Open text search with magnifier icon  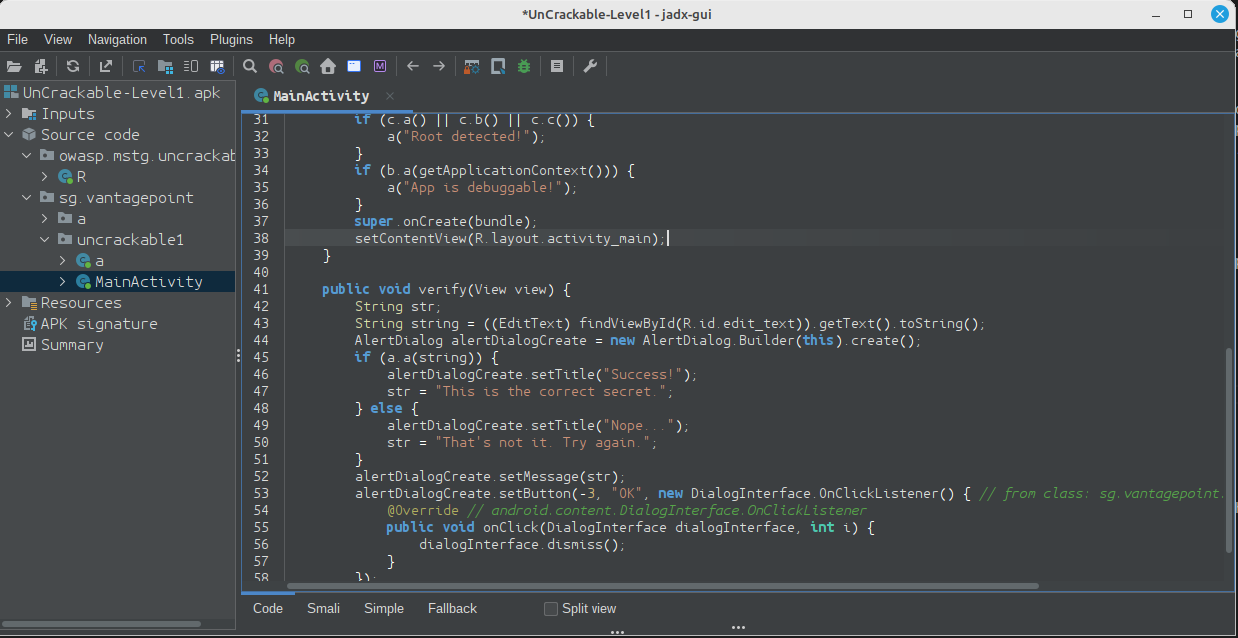point(251,66)
